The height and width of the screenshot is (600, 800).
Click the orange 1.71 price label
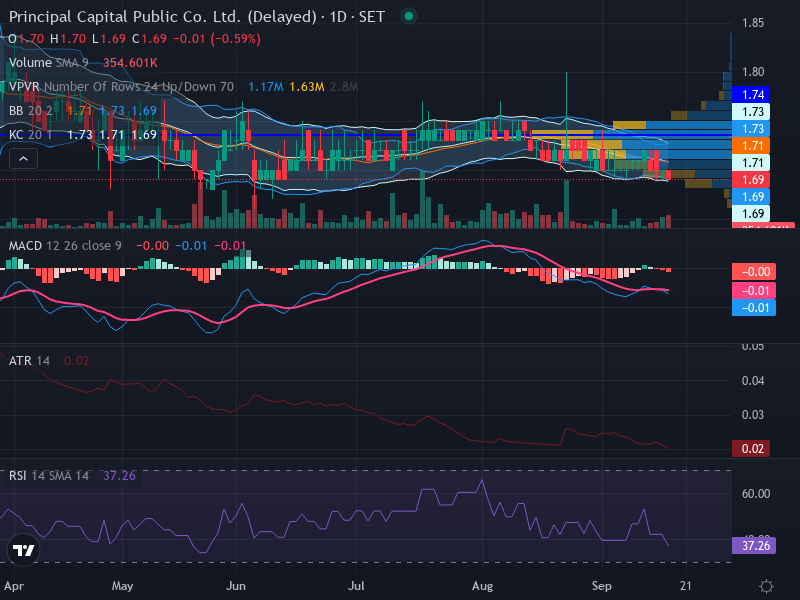[x=751, y=145]
